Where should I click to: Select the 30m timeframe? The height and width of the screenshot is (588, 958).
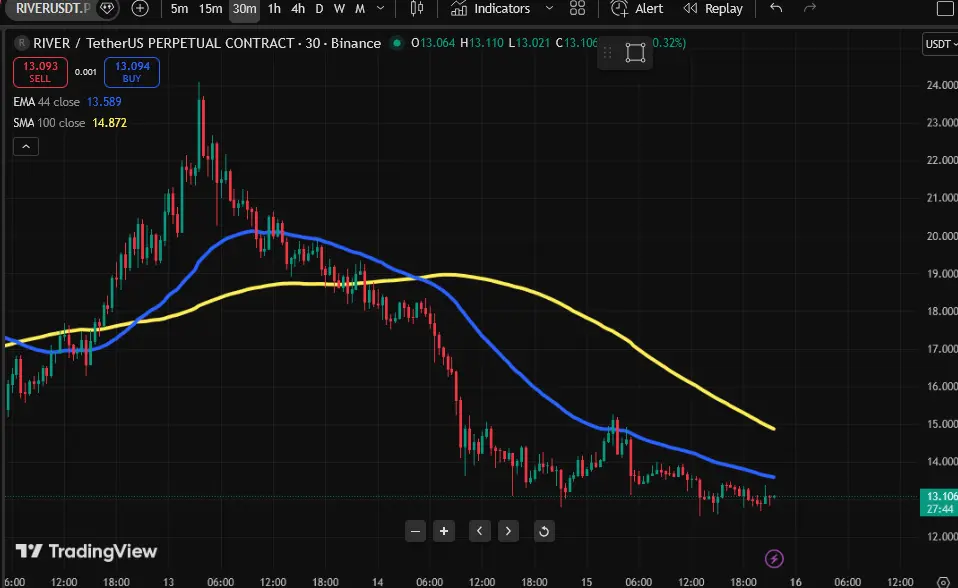click(x=244, y=9)
